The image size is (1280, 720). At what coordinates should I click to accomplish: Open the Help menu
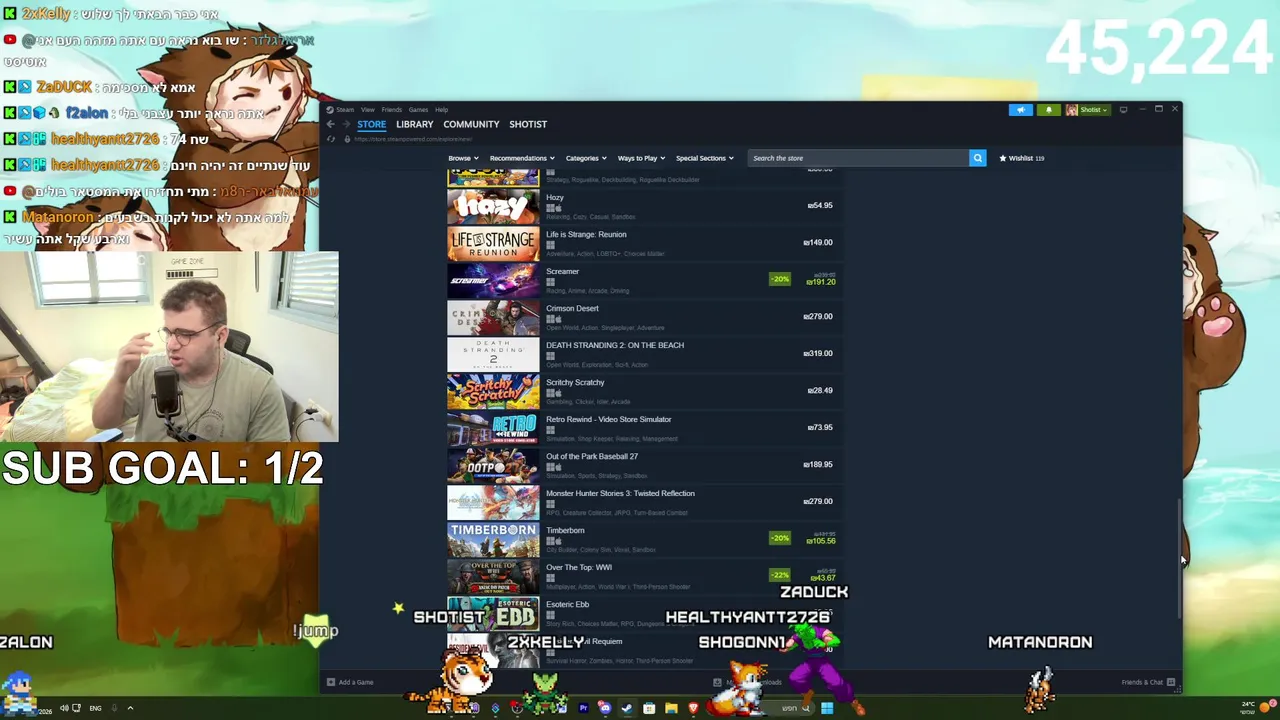pos(441,110)
